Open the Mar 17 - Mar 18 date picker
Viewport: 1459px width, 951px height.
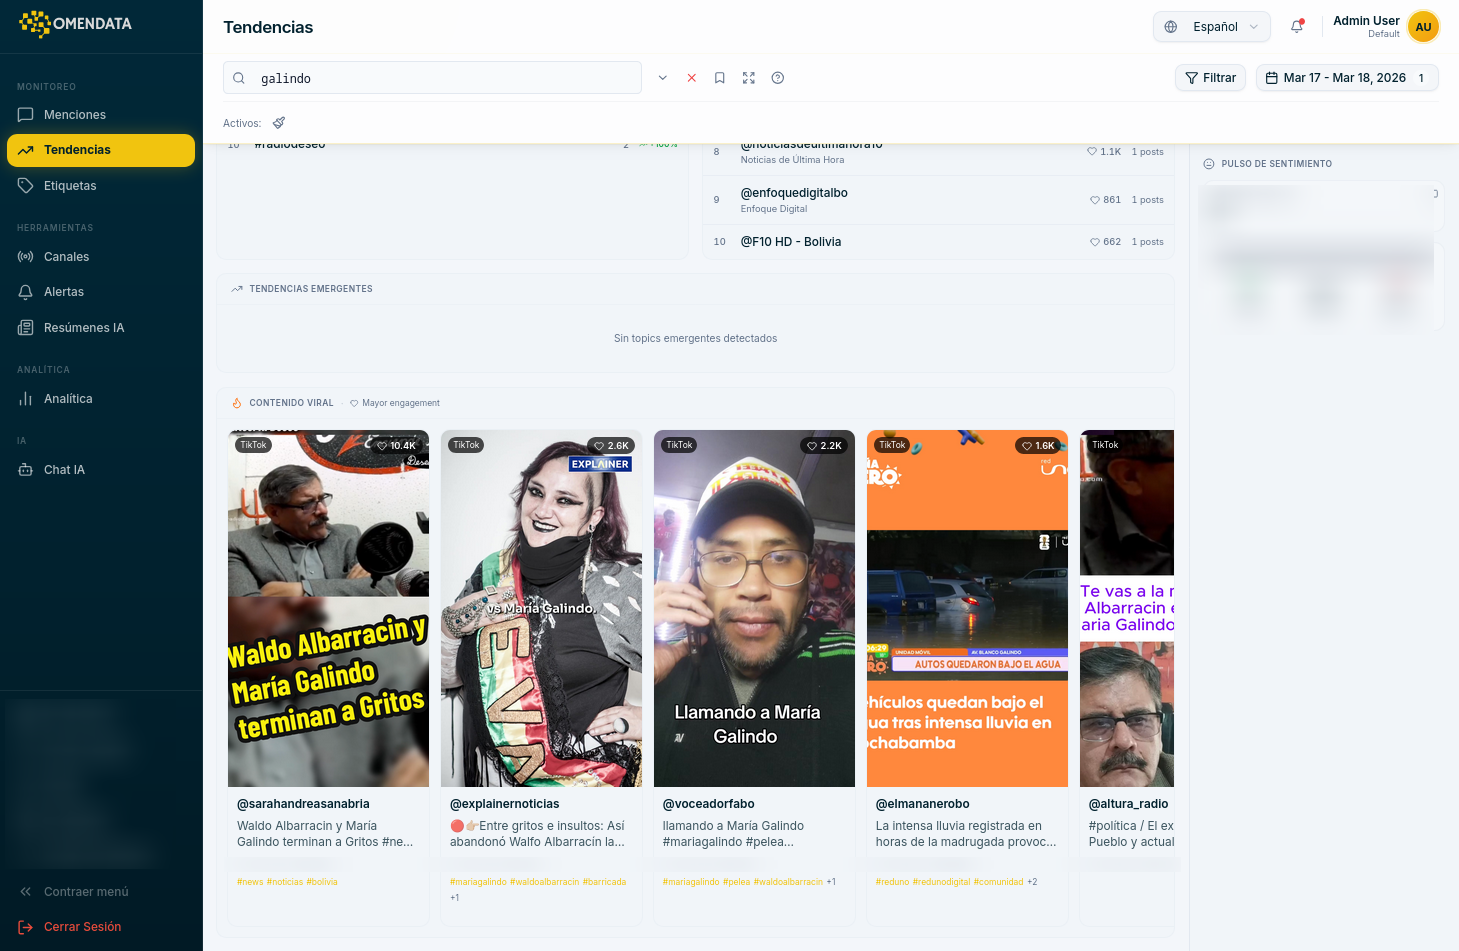pyautogui.click(x=1346, y=77)
